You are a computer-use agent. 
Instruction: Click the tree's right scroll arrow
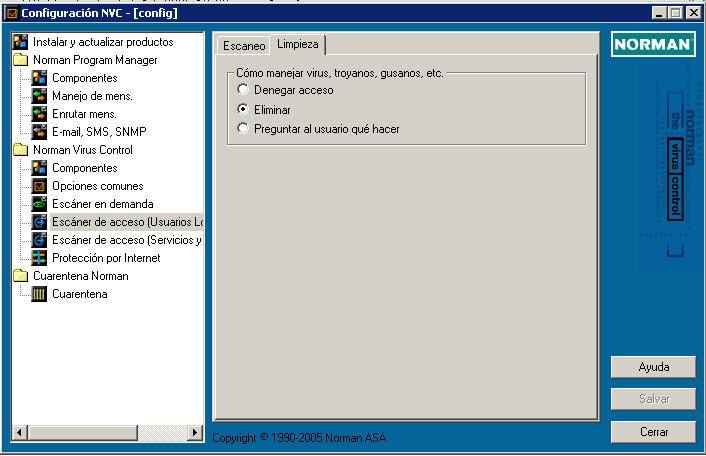(x=195, y=433)
